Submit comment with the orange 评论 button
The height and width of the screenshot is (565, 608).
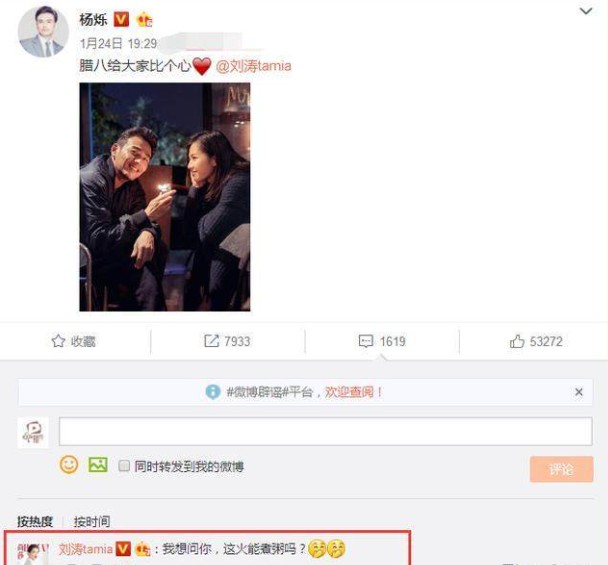point(561,469)
